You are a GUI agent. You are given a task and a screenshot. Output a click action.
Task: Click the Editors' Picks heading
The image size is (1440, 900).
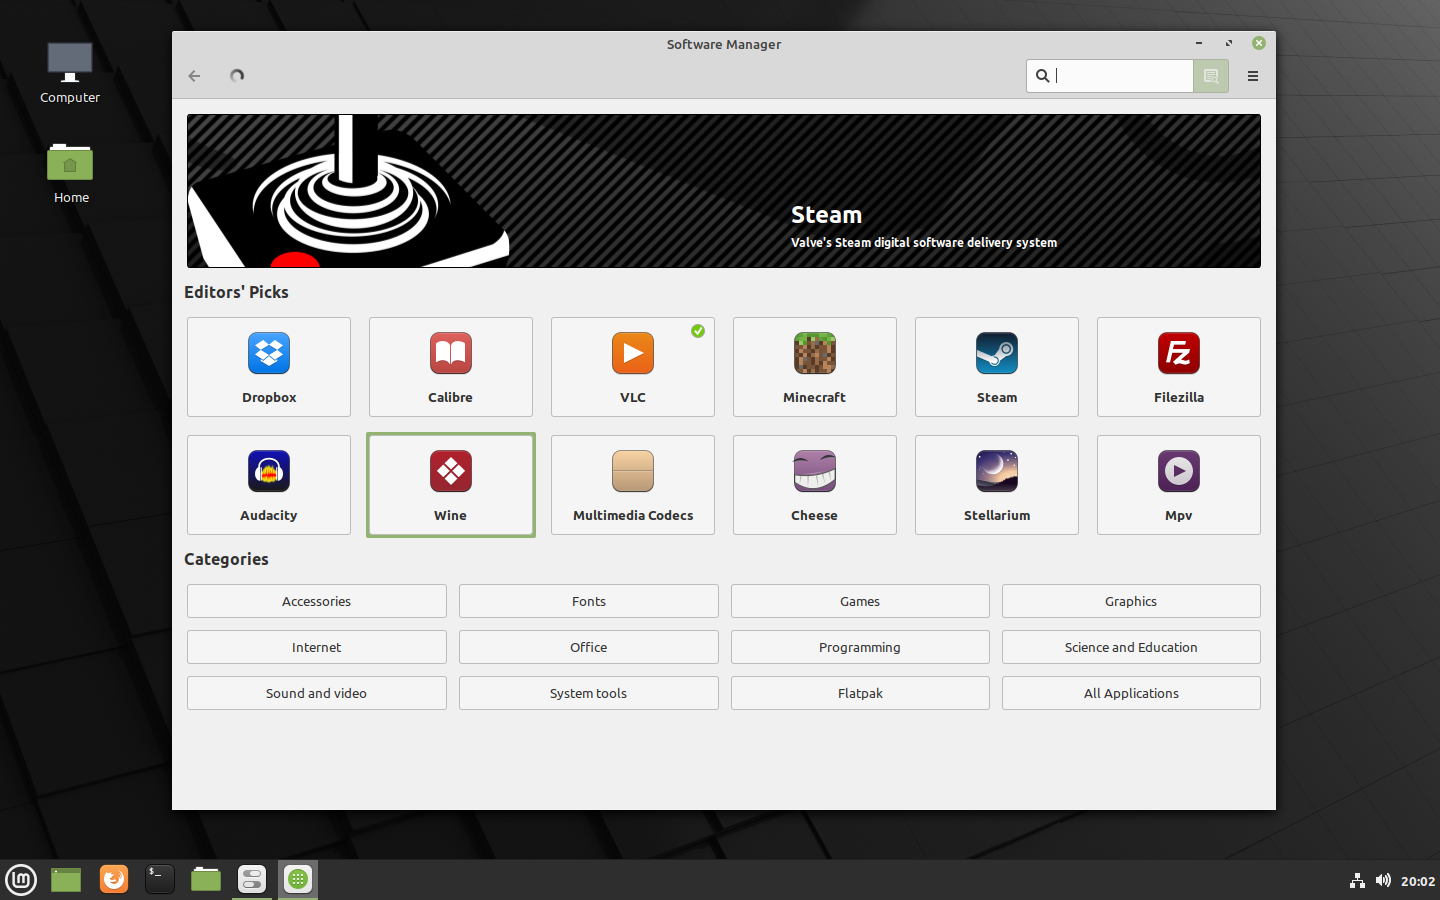coord(236,292)
